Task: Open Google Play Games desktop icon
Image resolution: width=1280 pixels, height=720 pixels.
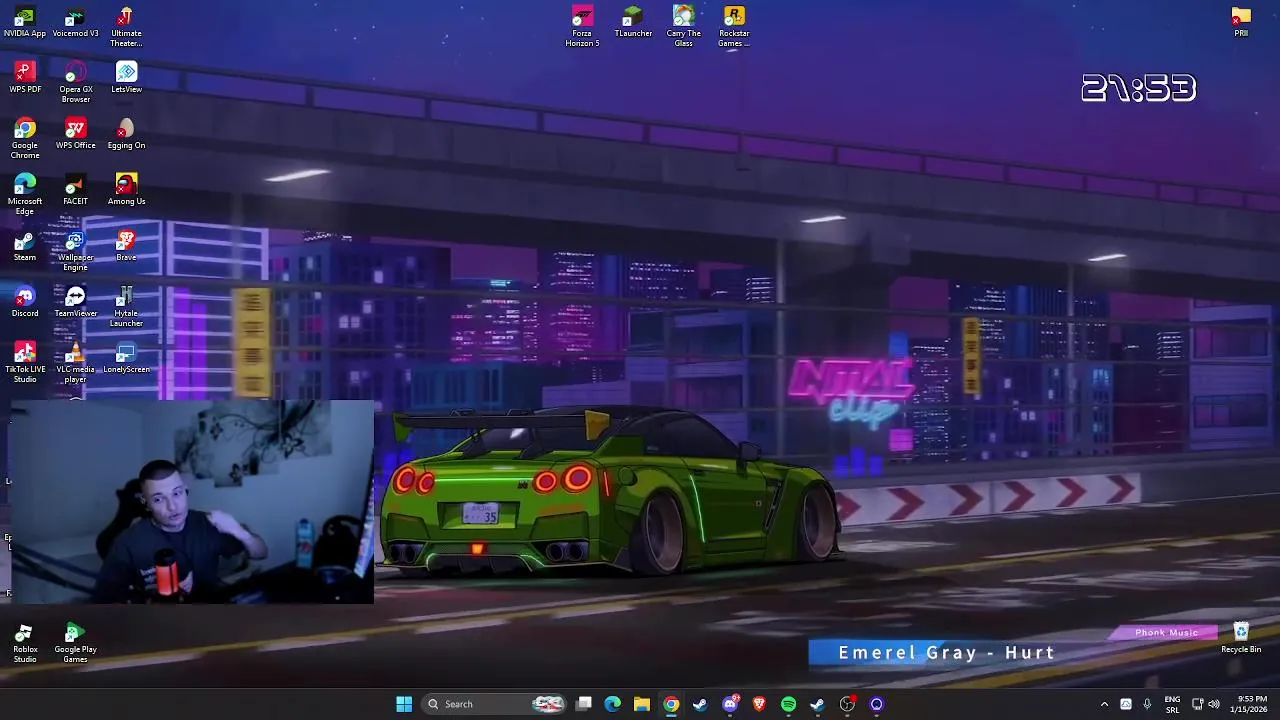Action: tap(75, 643)
